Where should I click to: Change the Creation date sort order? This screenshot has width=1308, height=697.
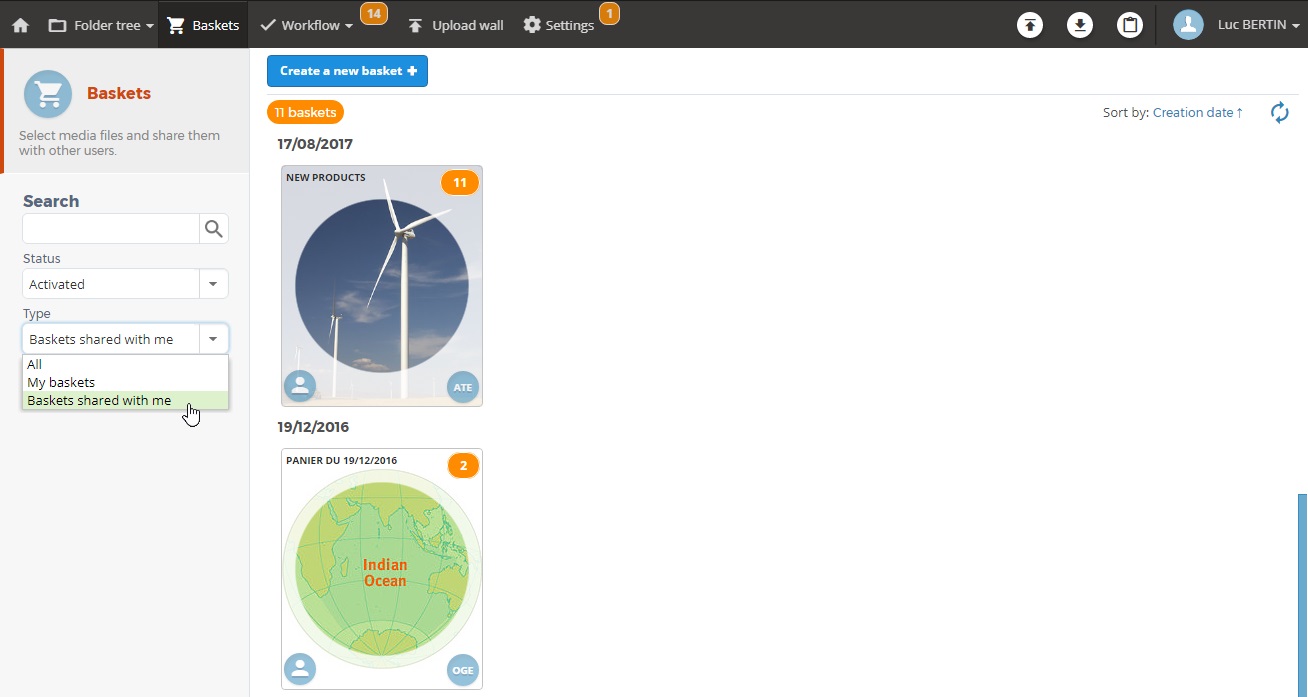click(1197, 113)
